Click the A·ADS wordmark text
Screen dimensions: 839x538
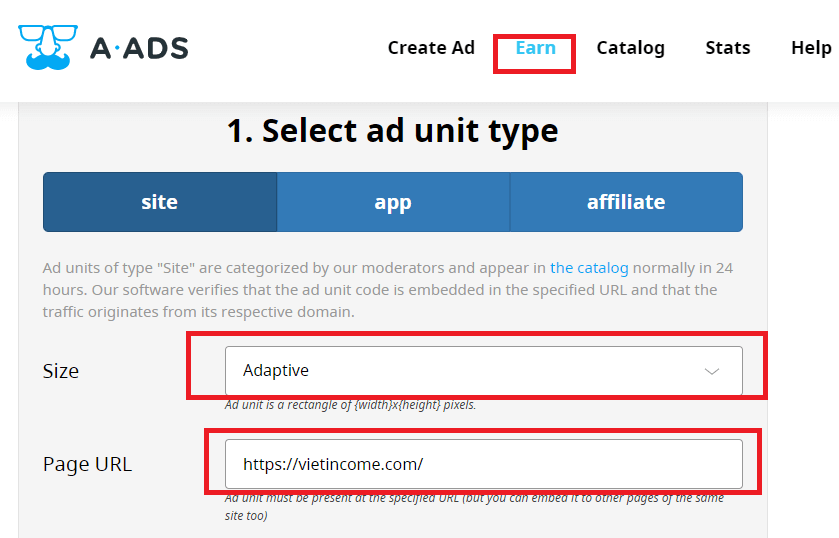(x=139, y=48)
